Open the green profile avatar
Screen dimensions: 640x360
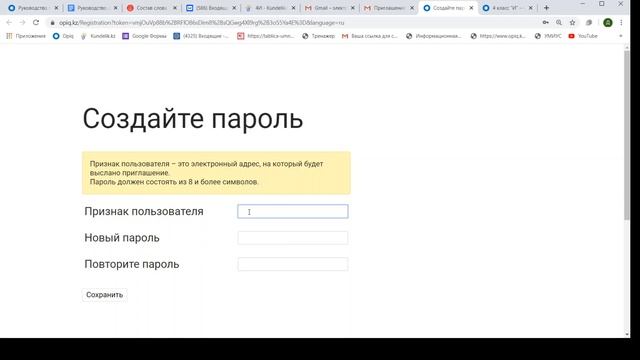click(608, 23)
